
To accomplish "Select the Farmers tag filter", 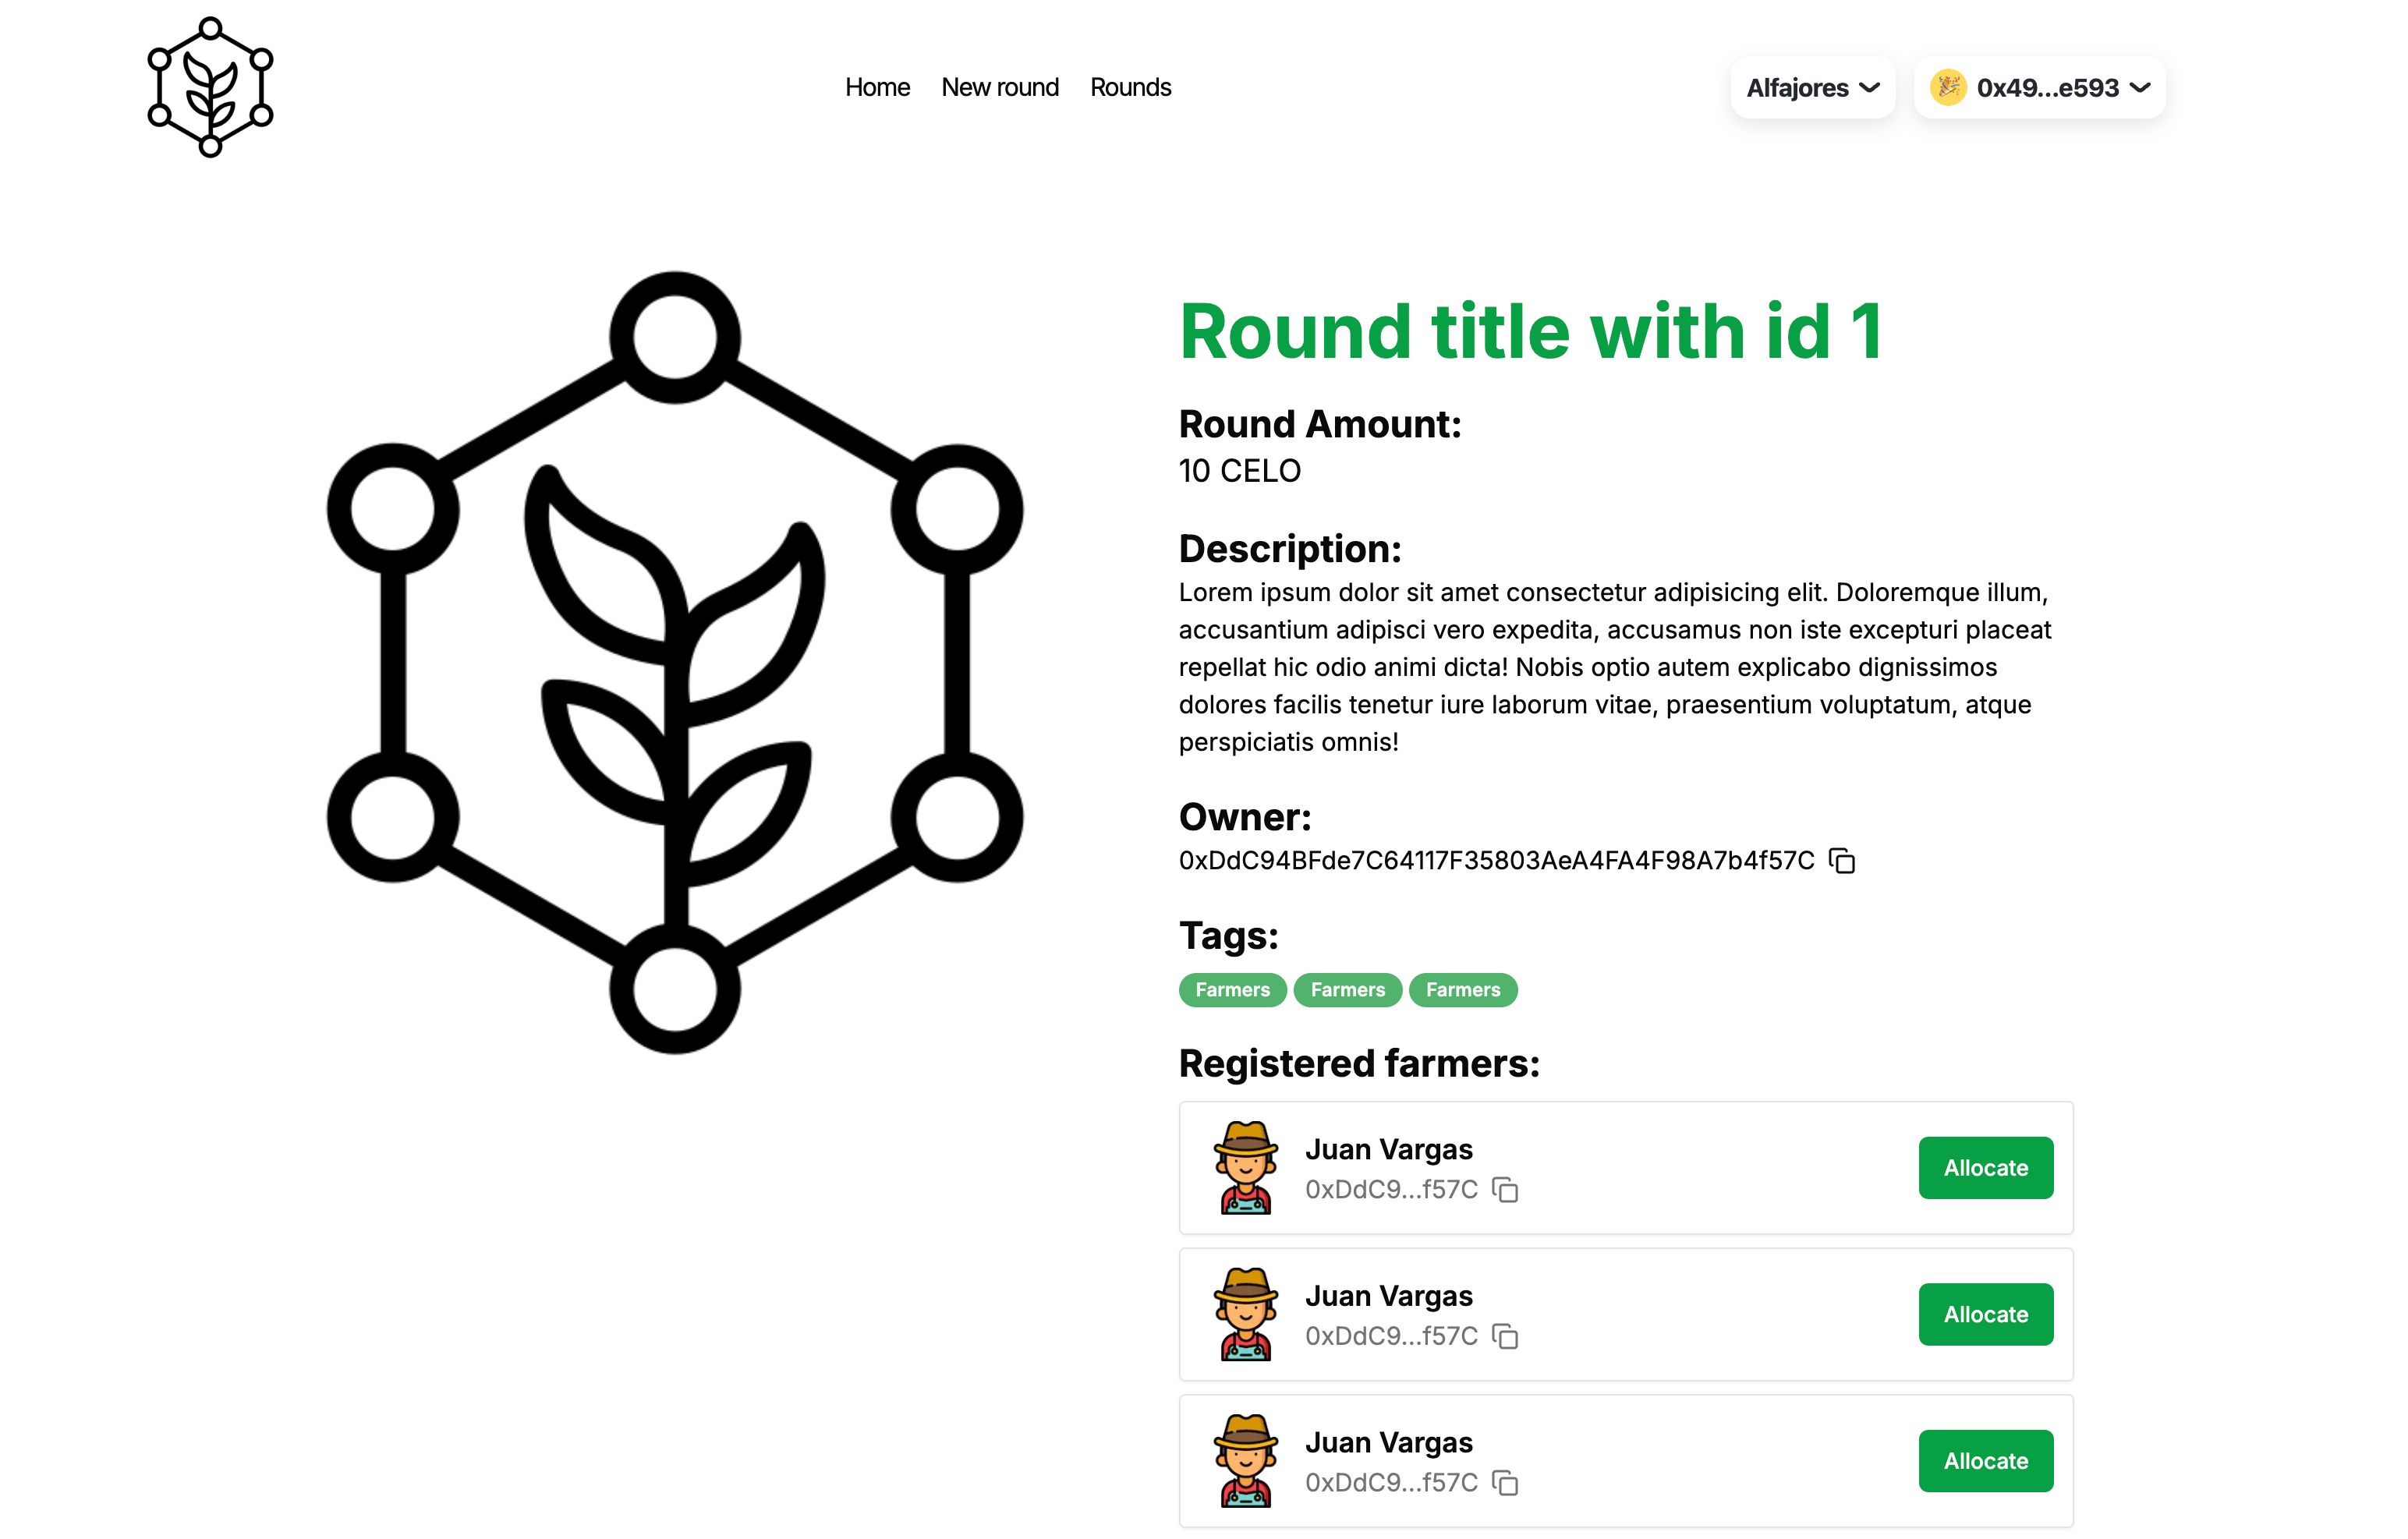I will click(x=1232, y=989).
